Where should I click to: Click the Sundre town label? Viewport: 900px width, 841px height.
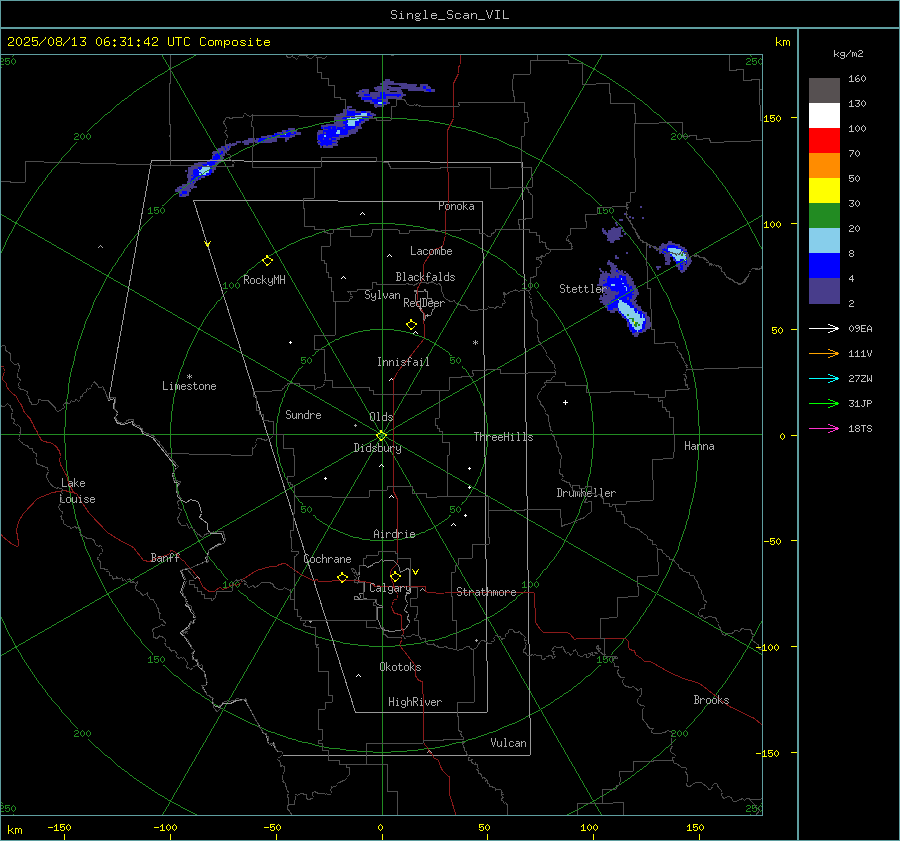[x=303, y=414]
